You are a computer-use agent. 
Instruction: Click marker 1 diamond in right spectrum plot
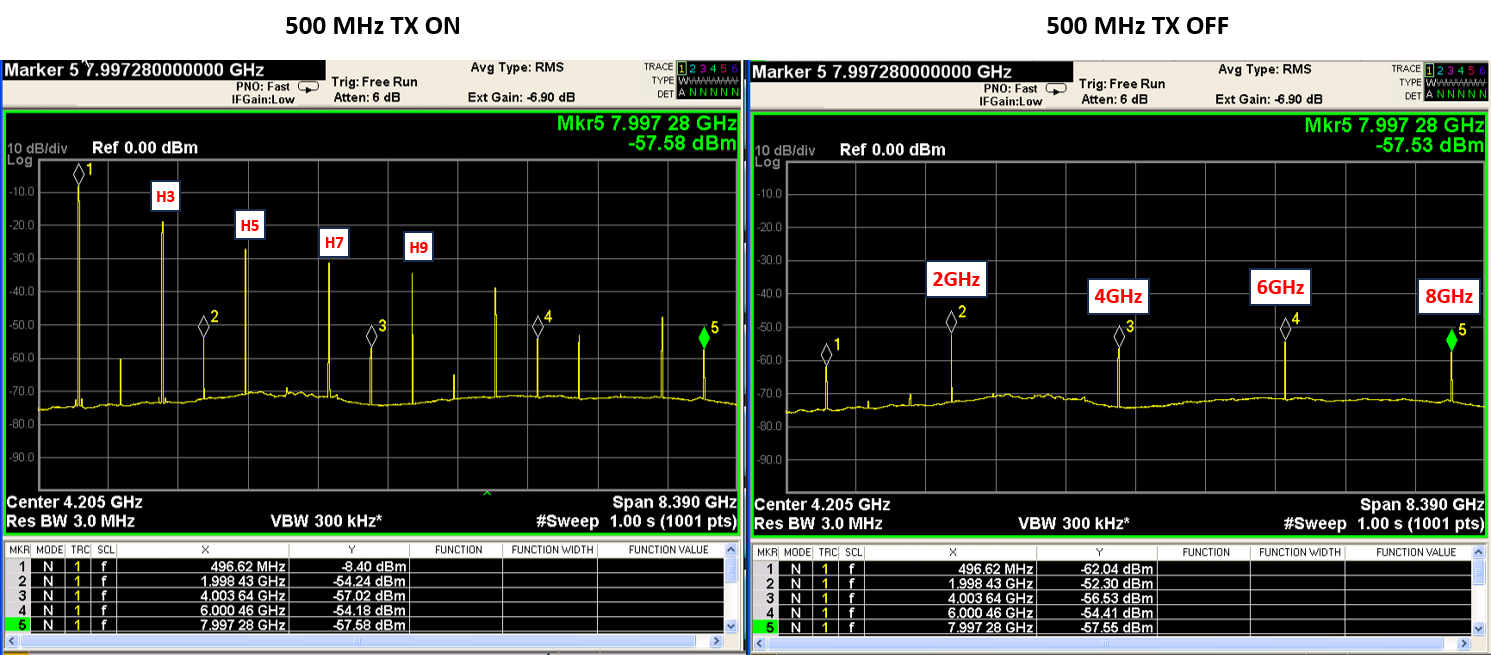[x=827, y=354]
